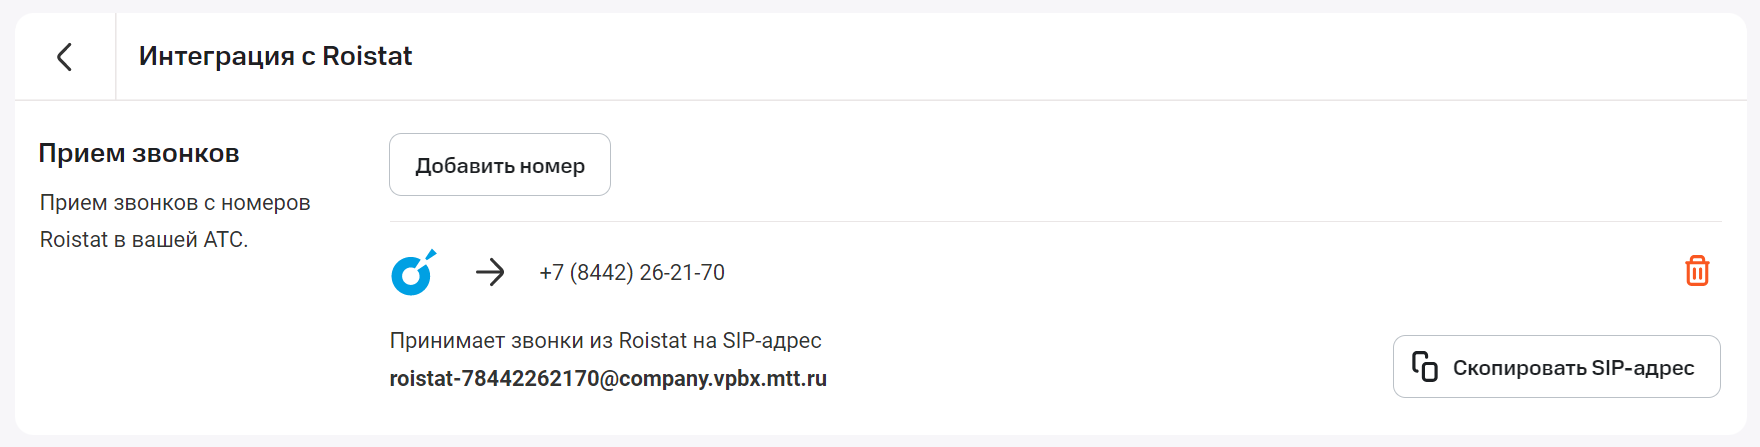
Task: Click the word "Интеграция" in the header
Action: click(216, 56)
